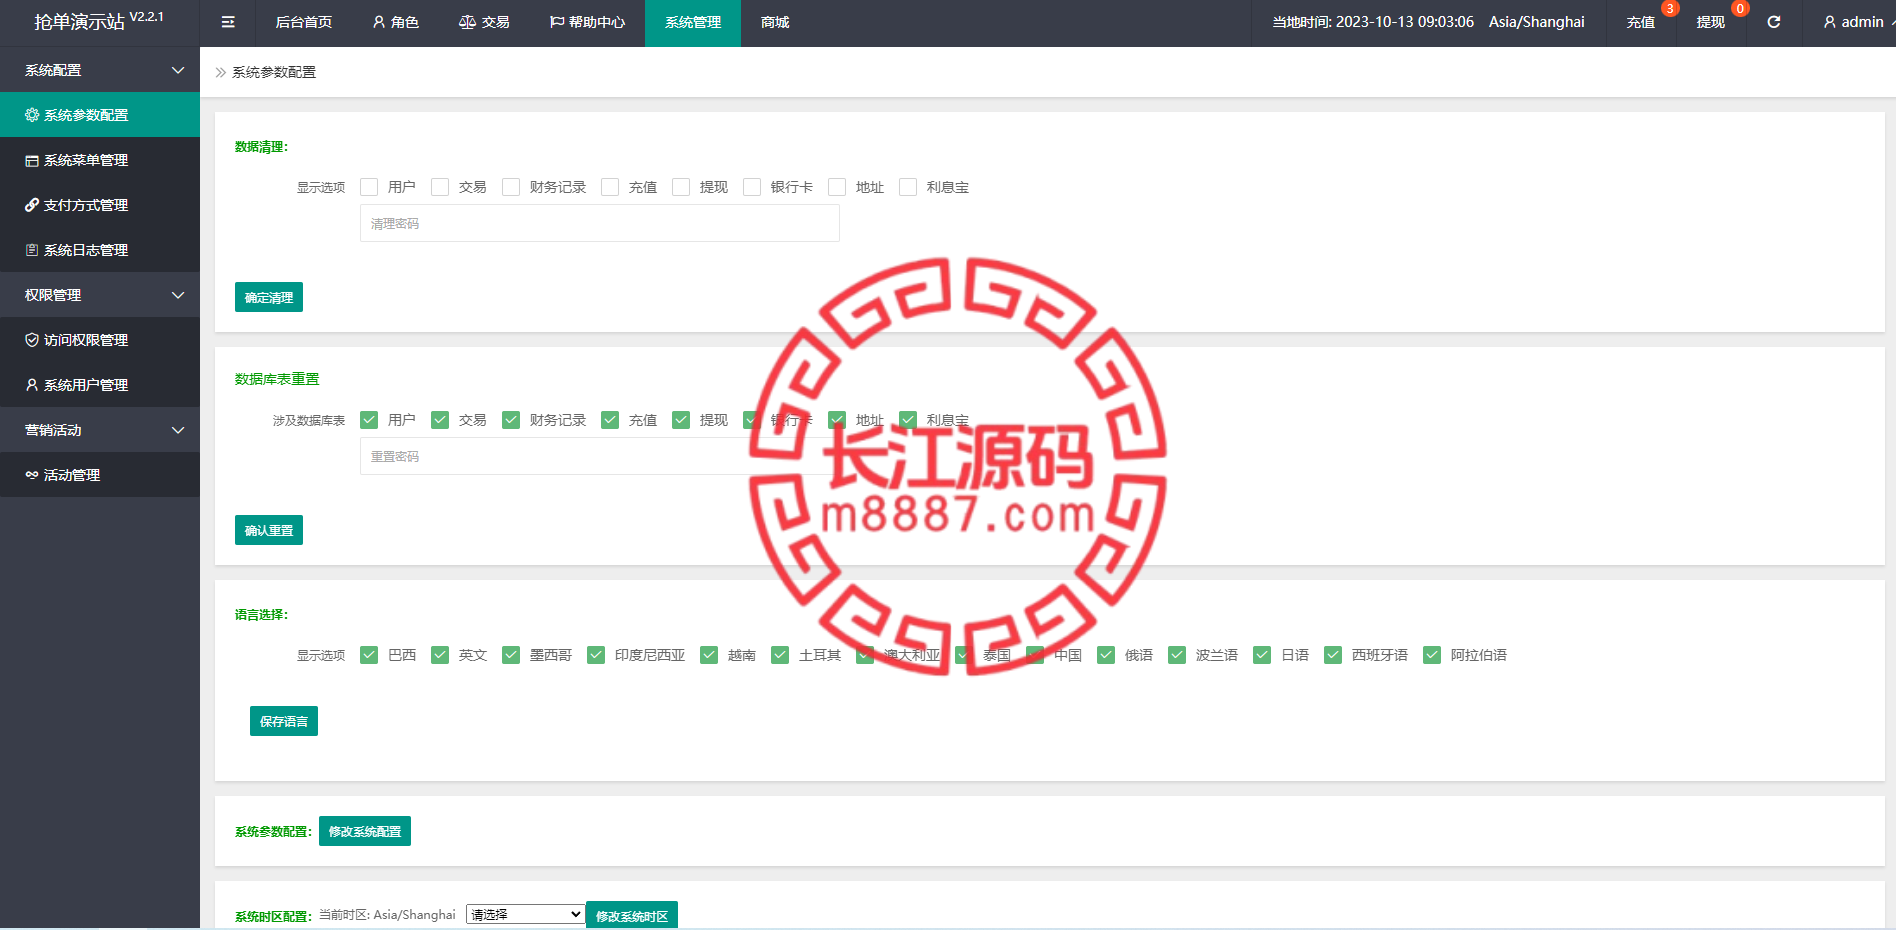Image resolution: width=1896 pixels, height=930 pixels.
Task: Open the 后台首页 top tab
Action: coord(304,22)
